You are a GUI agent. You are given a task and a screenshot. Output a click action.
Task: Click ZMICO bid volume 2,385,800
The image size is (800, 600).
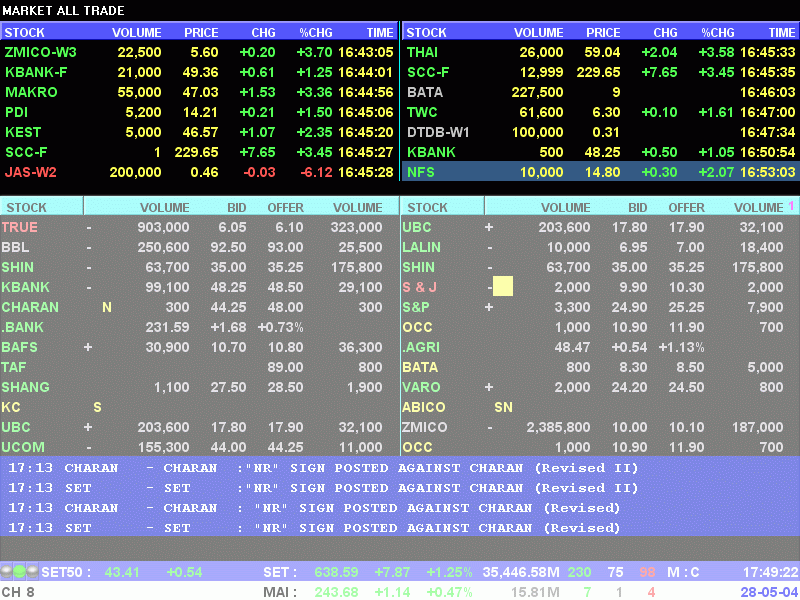click(558, 427)
